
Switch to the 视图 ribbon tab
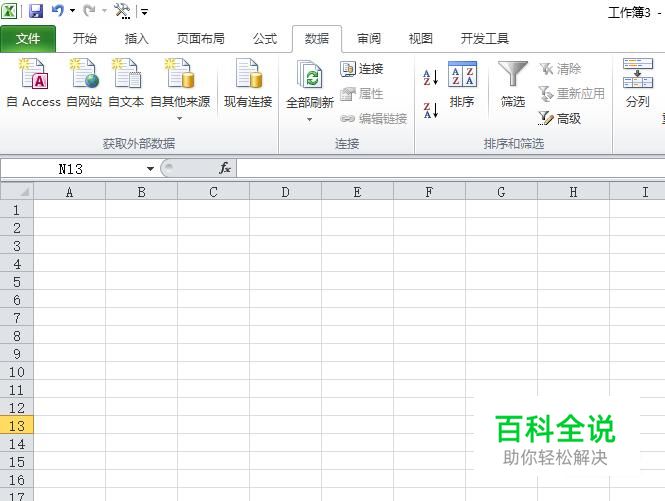(x=420, y=39)
